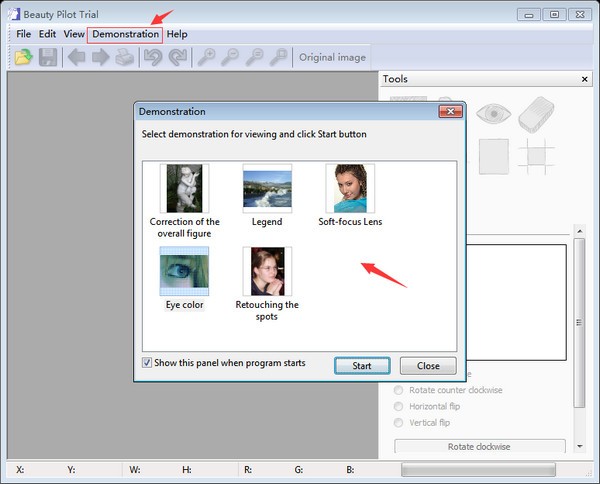Screen dimensions: 600x484
Task: Click the Close button in the dialog
Action: click(427, 366)
